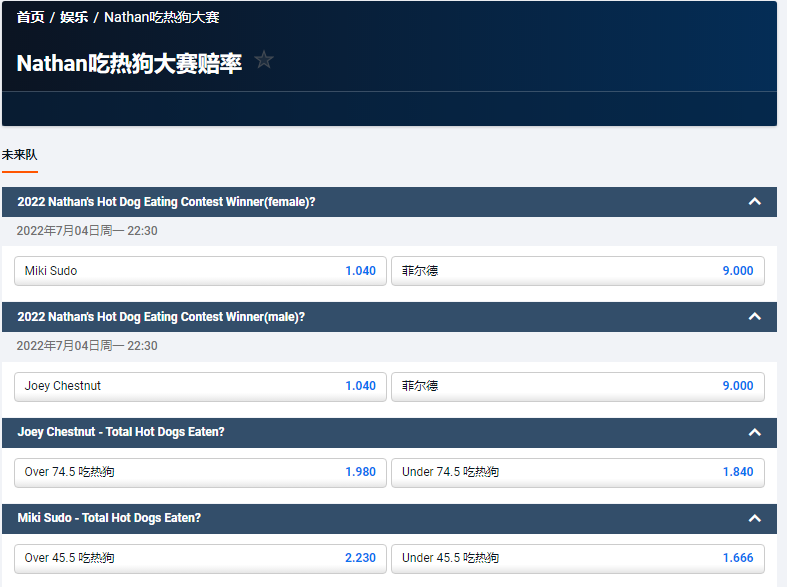Collapse Miki Sudo Total Hot Dogs chevron

pos(755,518)
